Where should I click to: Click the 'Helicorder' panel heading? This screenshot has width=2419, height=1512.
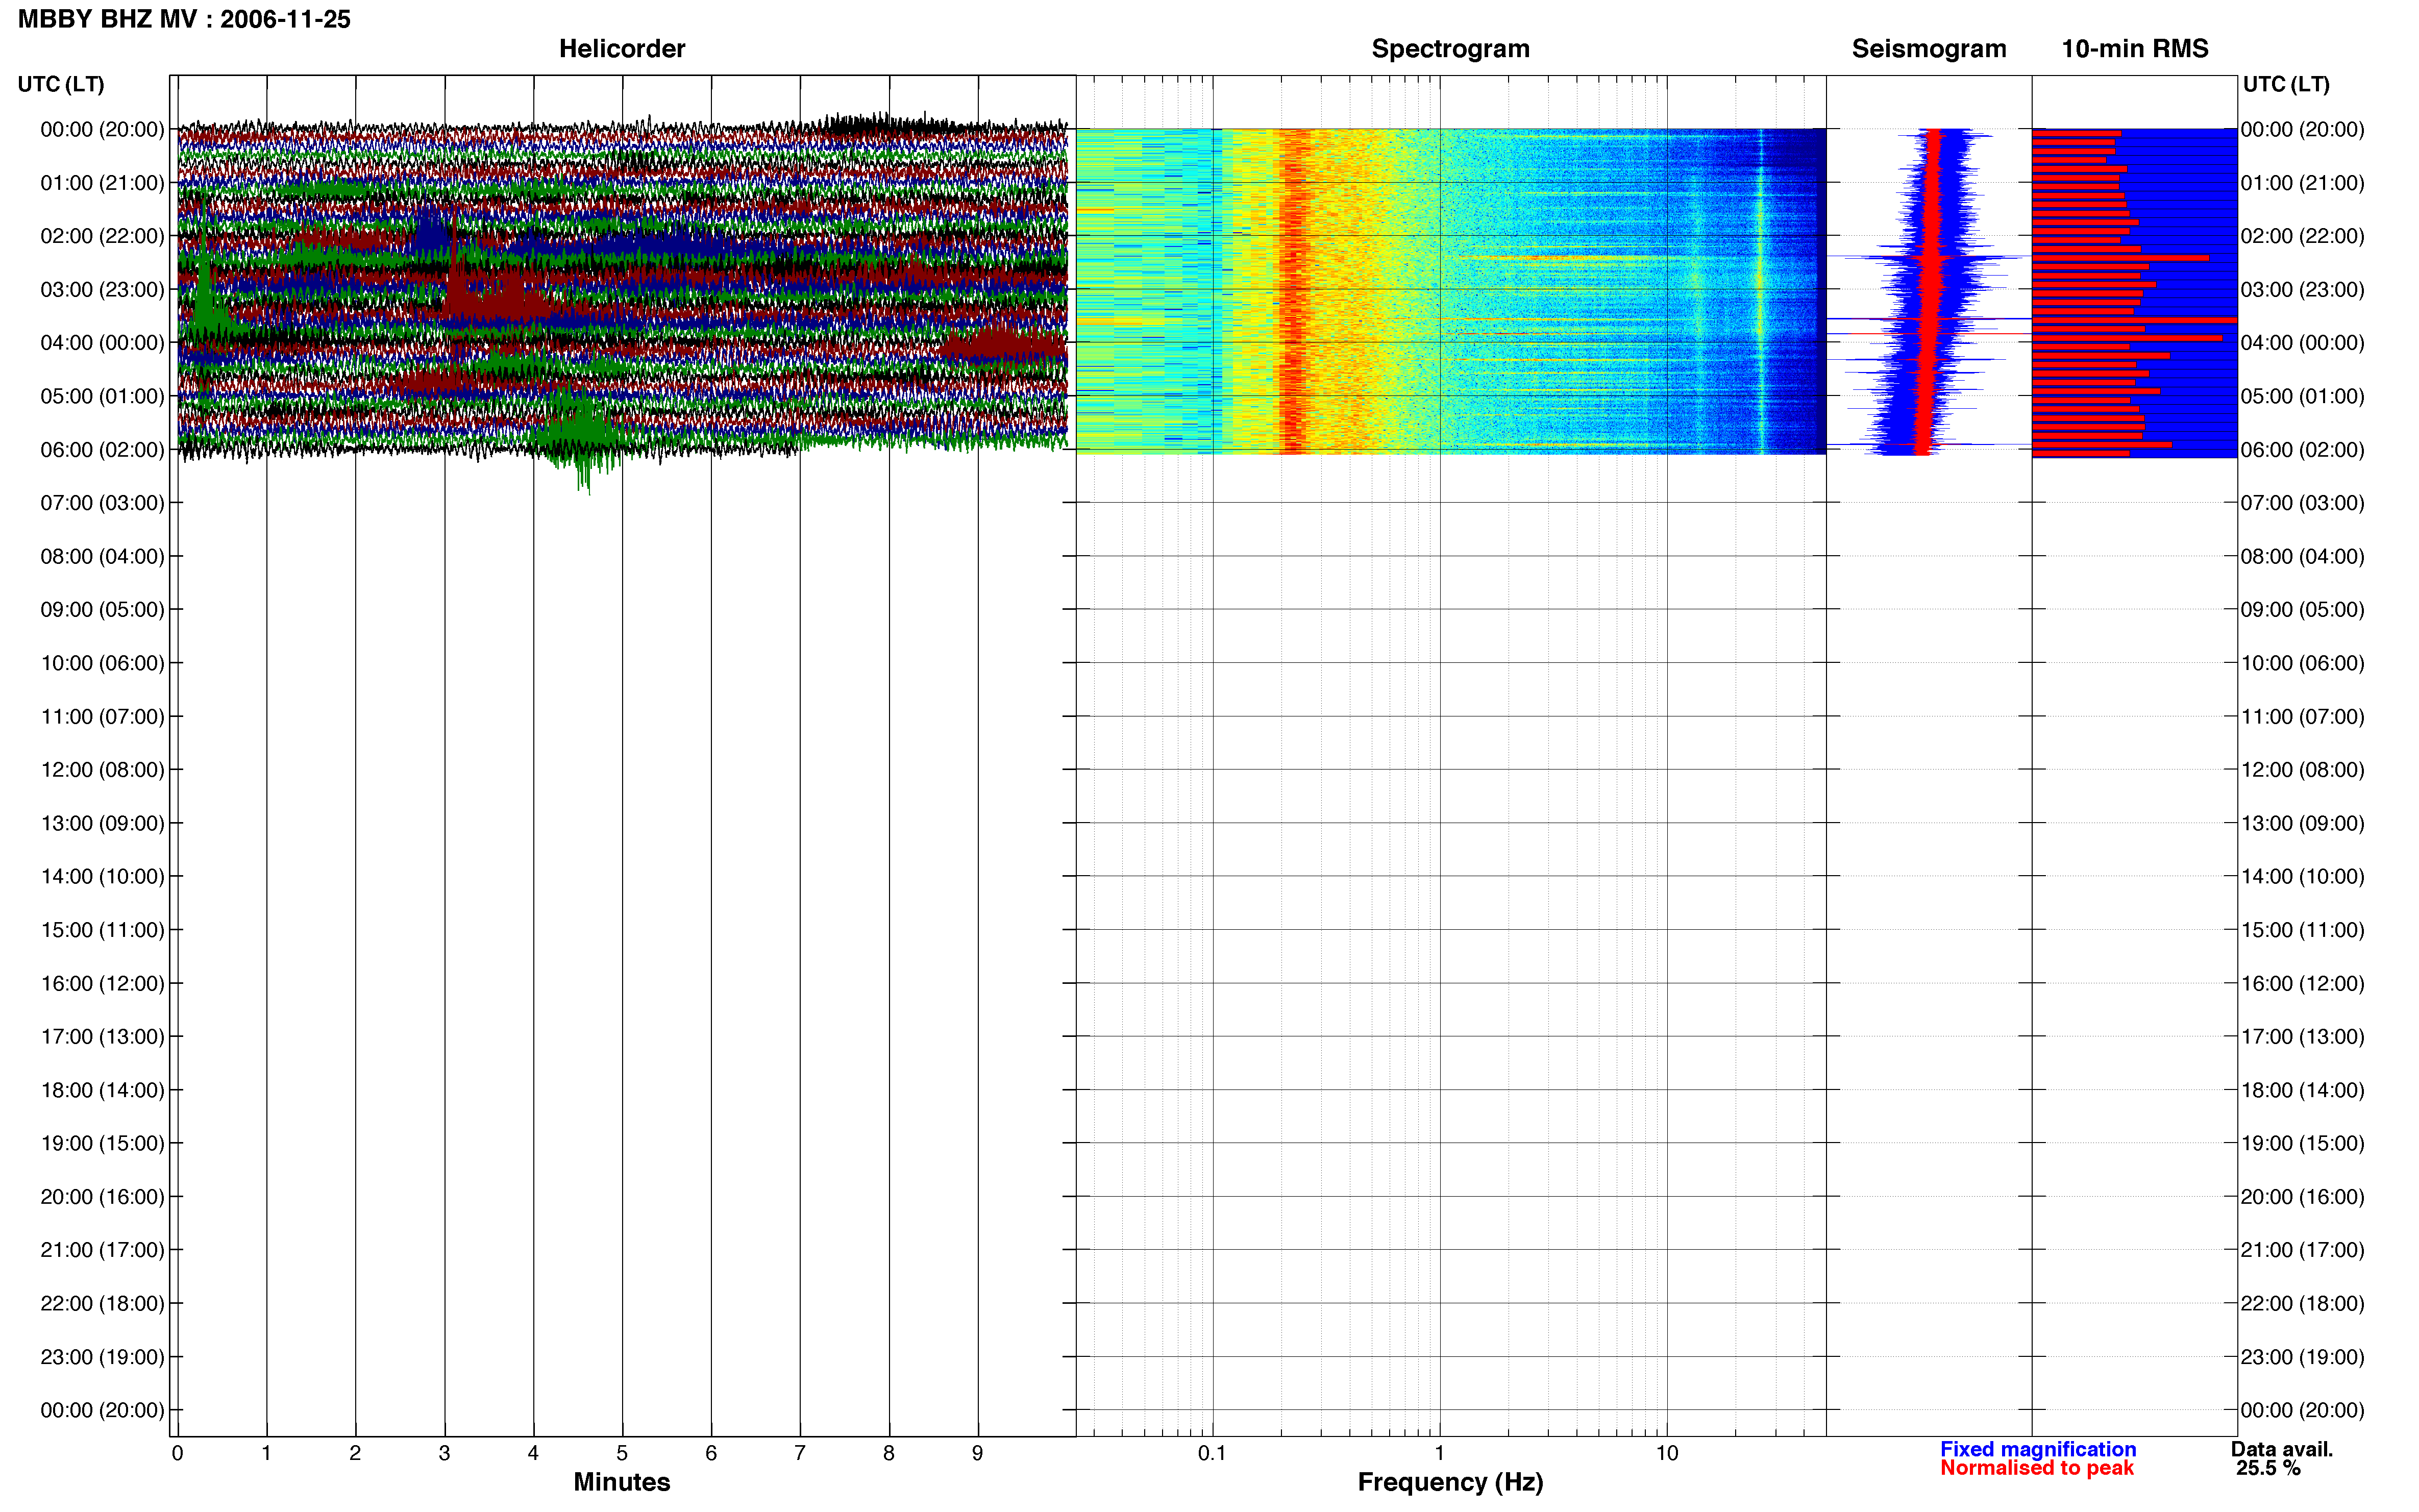pyautogui.click(x=621, y=48)
